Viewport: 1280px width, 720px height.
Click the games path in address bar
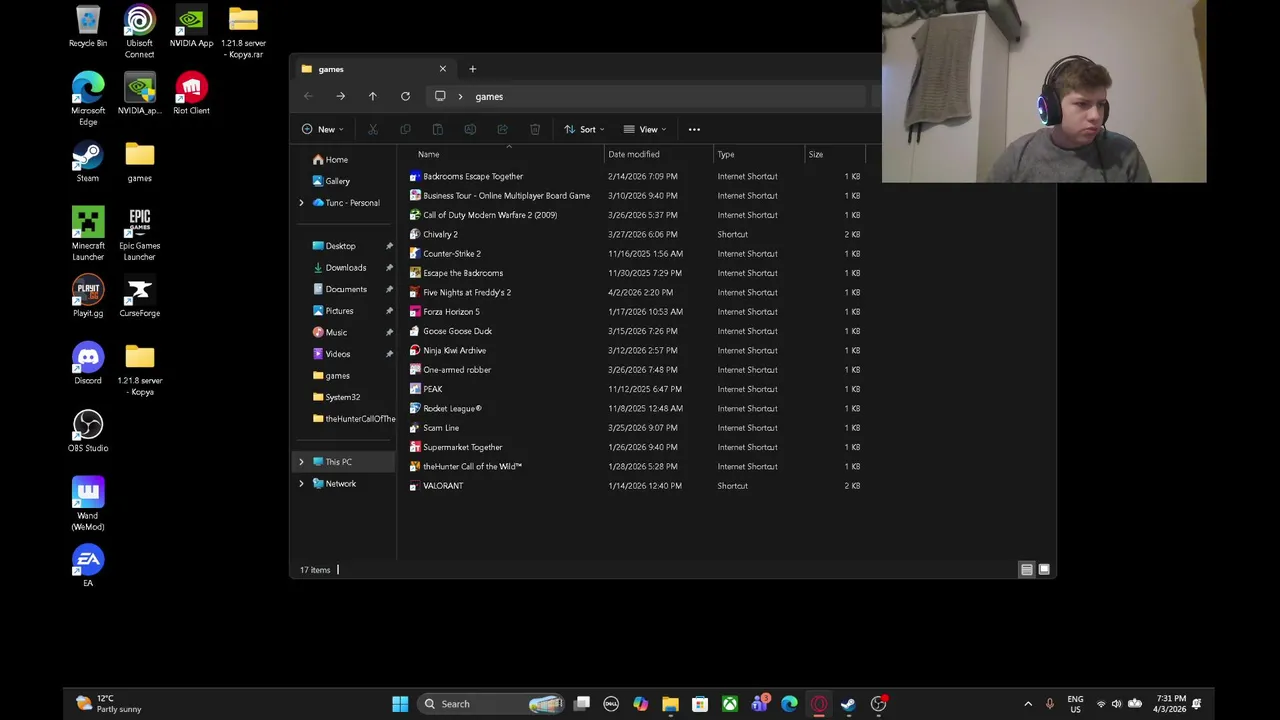click(x=489, y=96)
